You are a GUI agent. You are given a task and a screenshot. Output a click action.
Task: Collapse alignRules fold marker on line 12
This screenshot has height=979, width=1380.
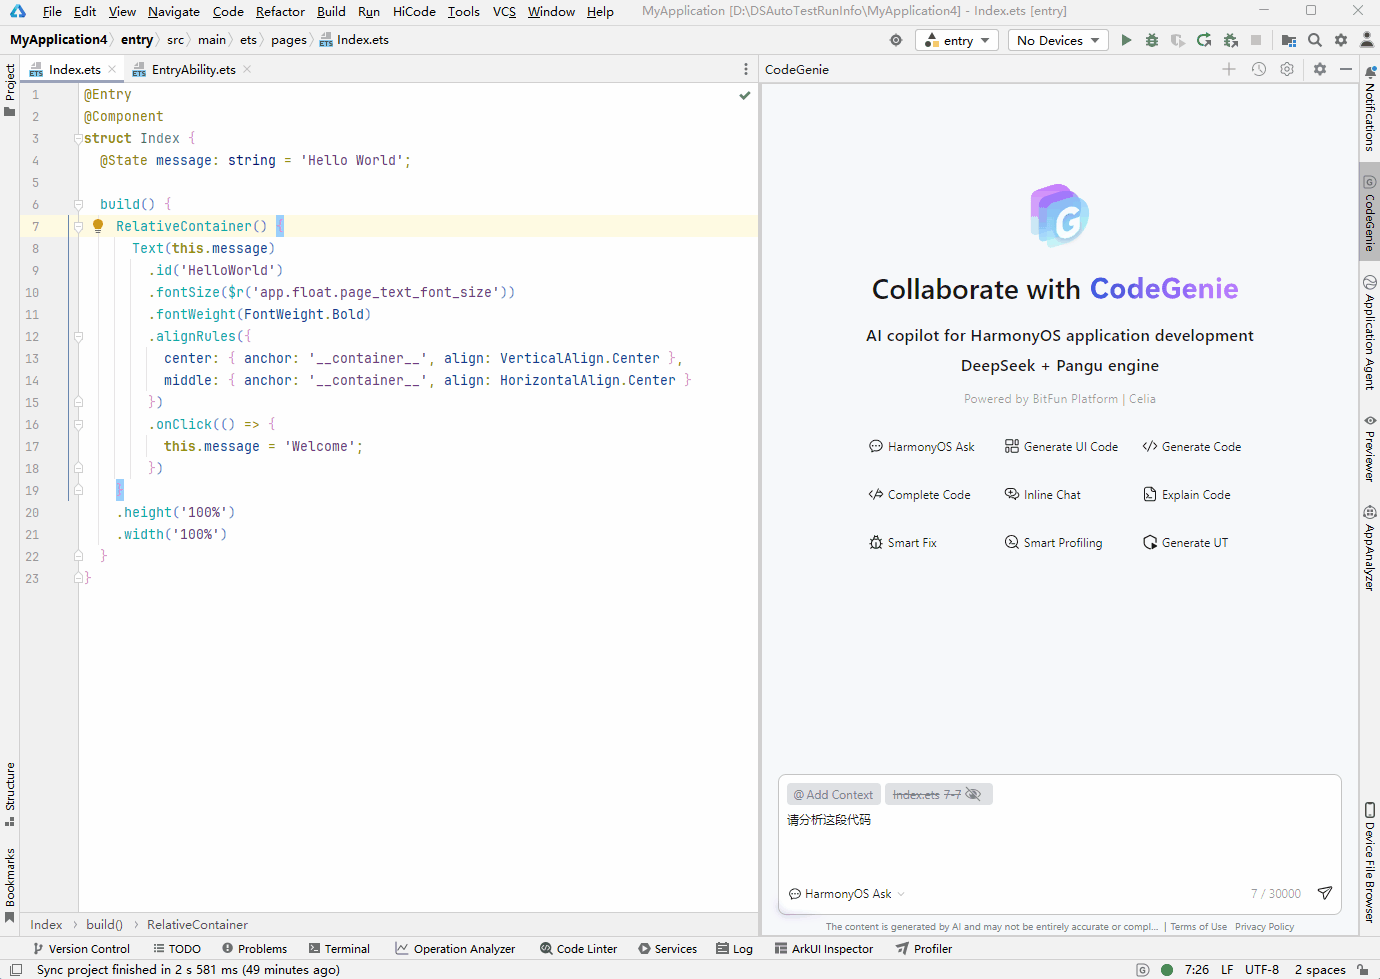coord(78,337)
